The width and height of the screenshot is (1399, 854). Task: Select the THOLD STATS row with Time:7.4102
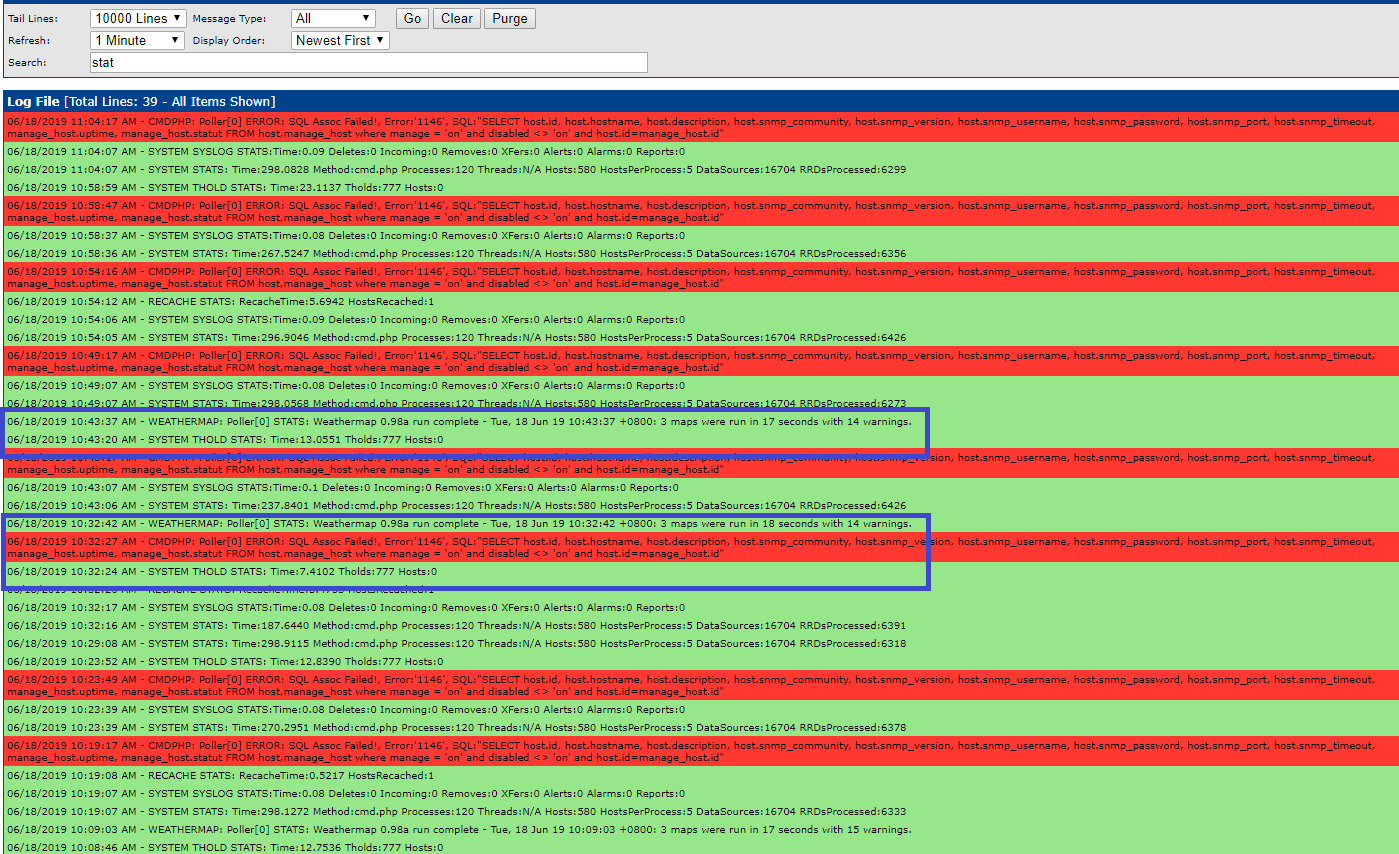pyautogui.click(x=699, y=572)
